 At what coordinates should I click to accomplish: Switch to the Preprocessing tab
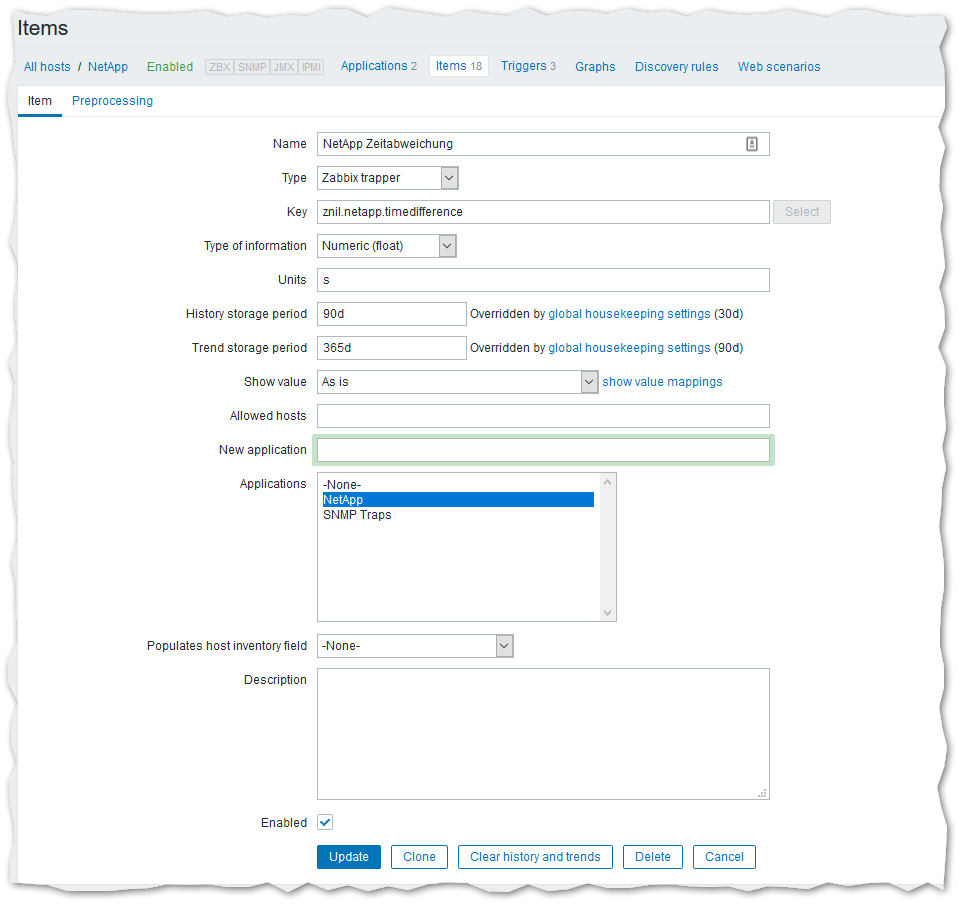[x=112, y=101]
